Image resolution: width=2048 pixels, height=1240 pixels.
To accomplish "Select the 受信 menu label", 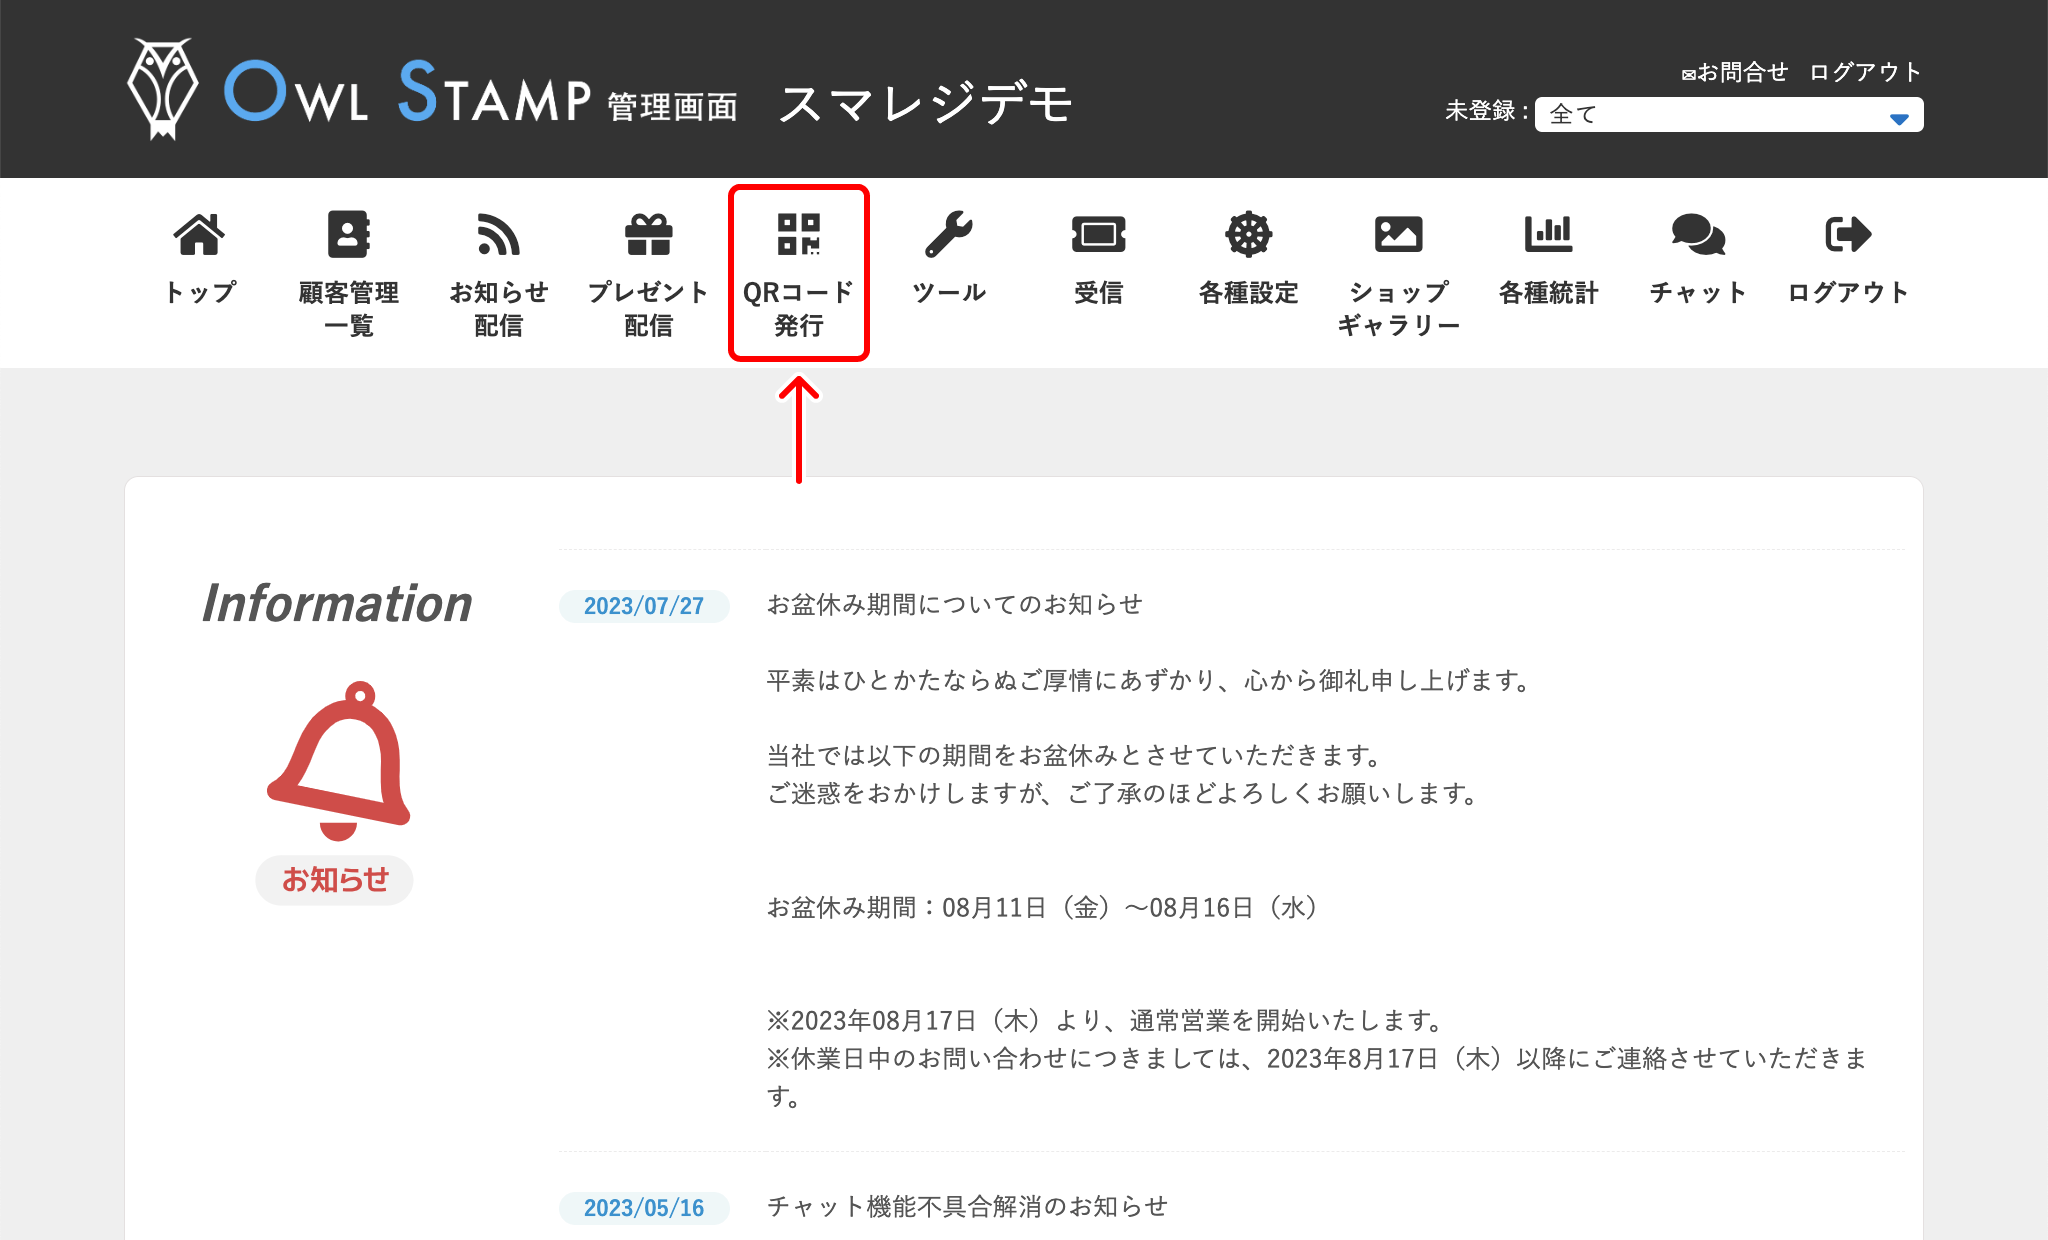I will point(1099,292).
